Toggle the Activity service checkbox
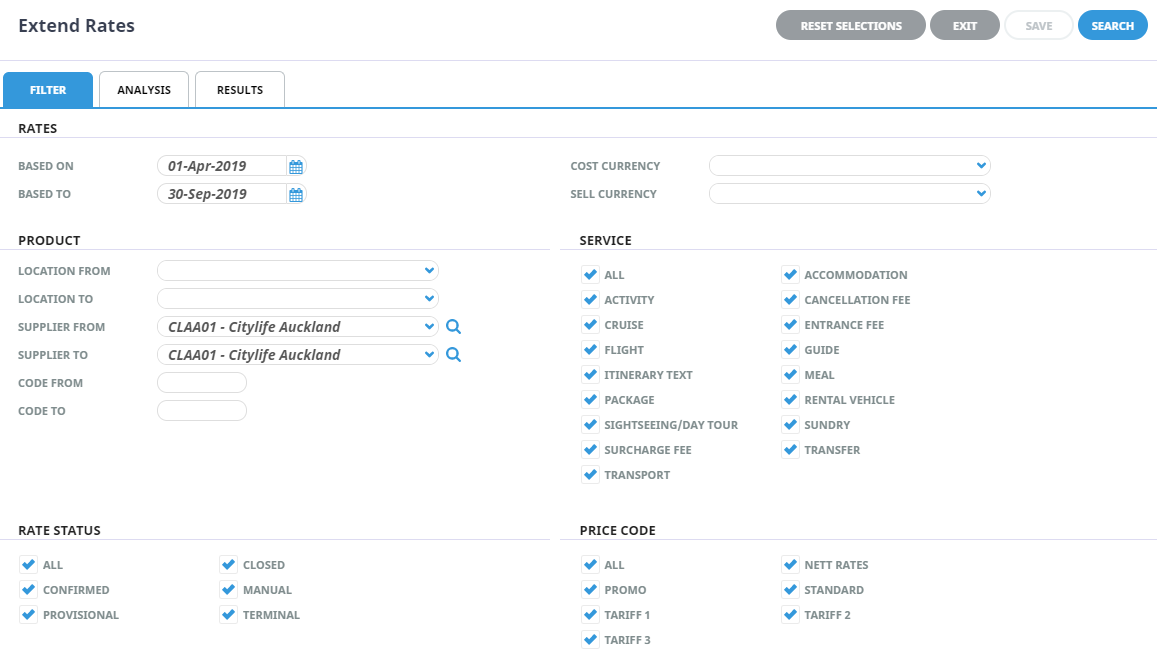Viewport: 1157px width, 664px height. [590, 300]
